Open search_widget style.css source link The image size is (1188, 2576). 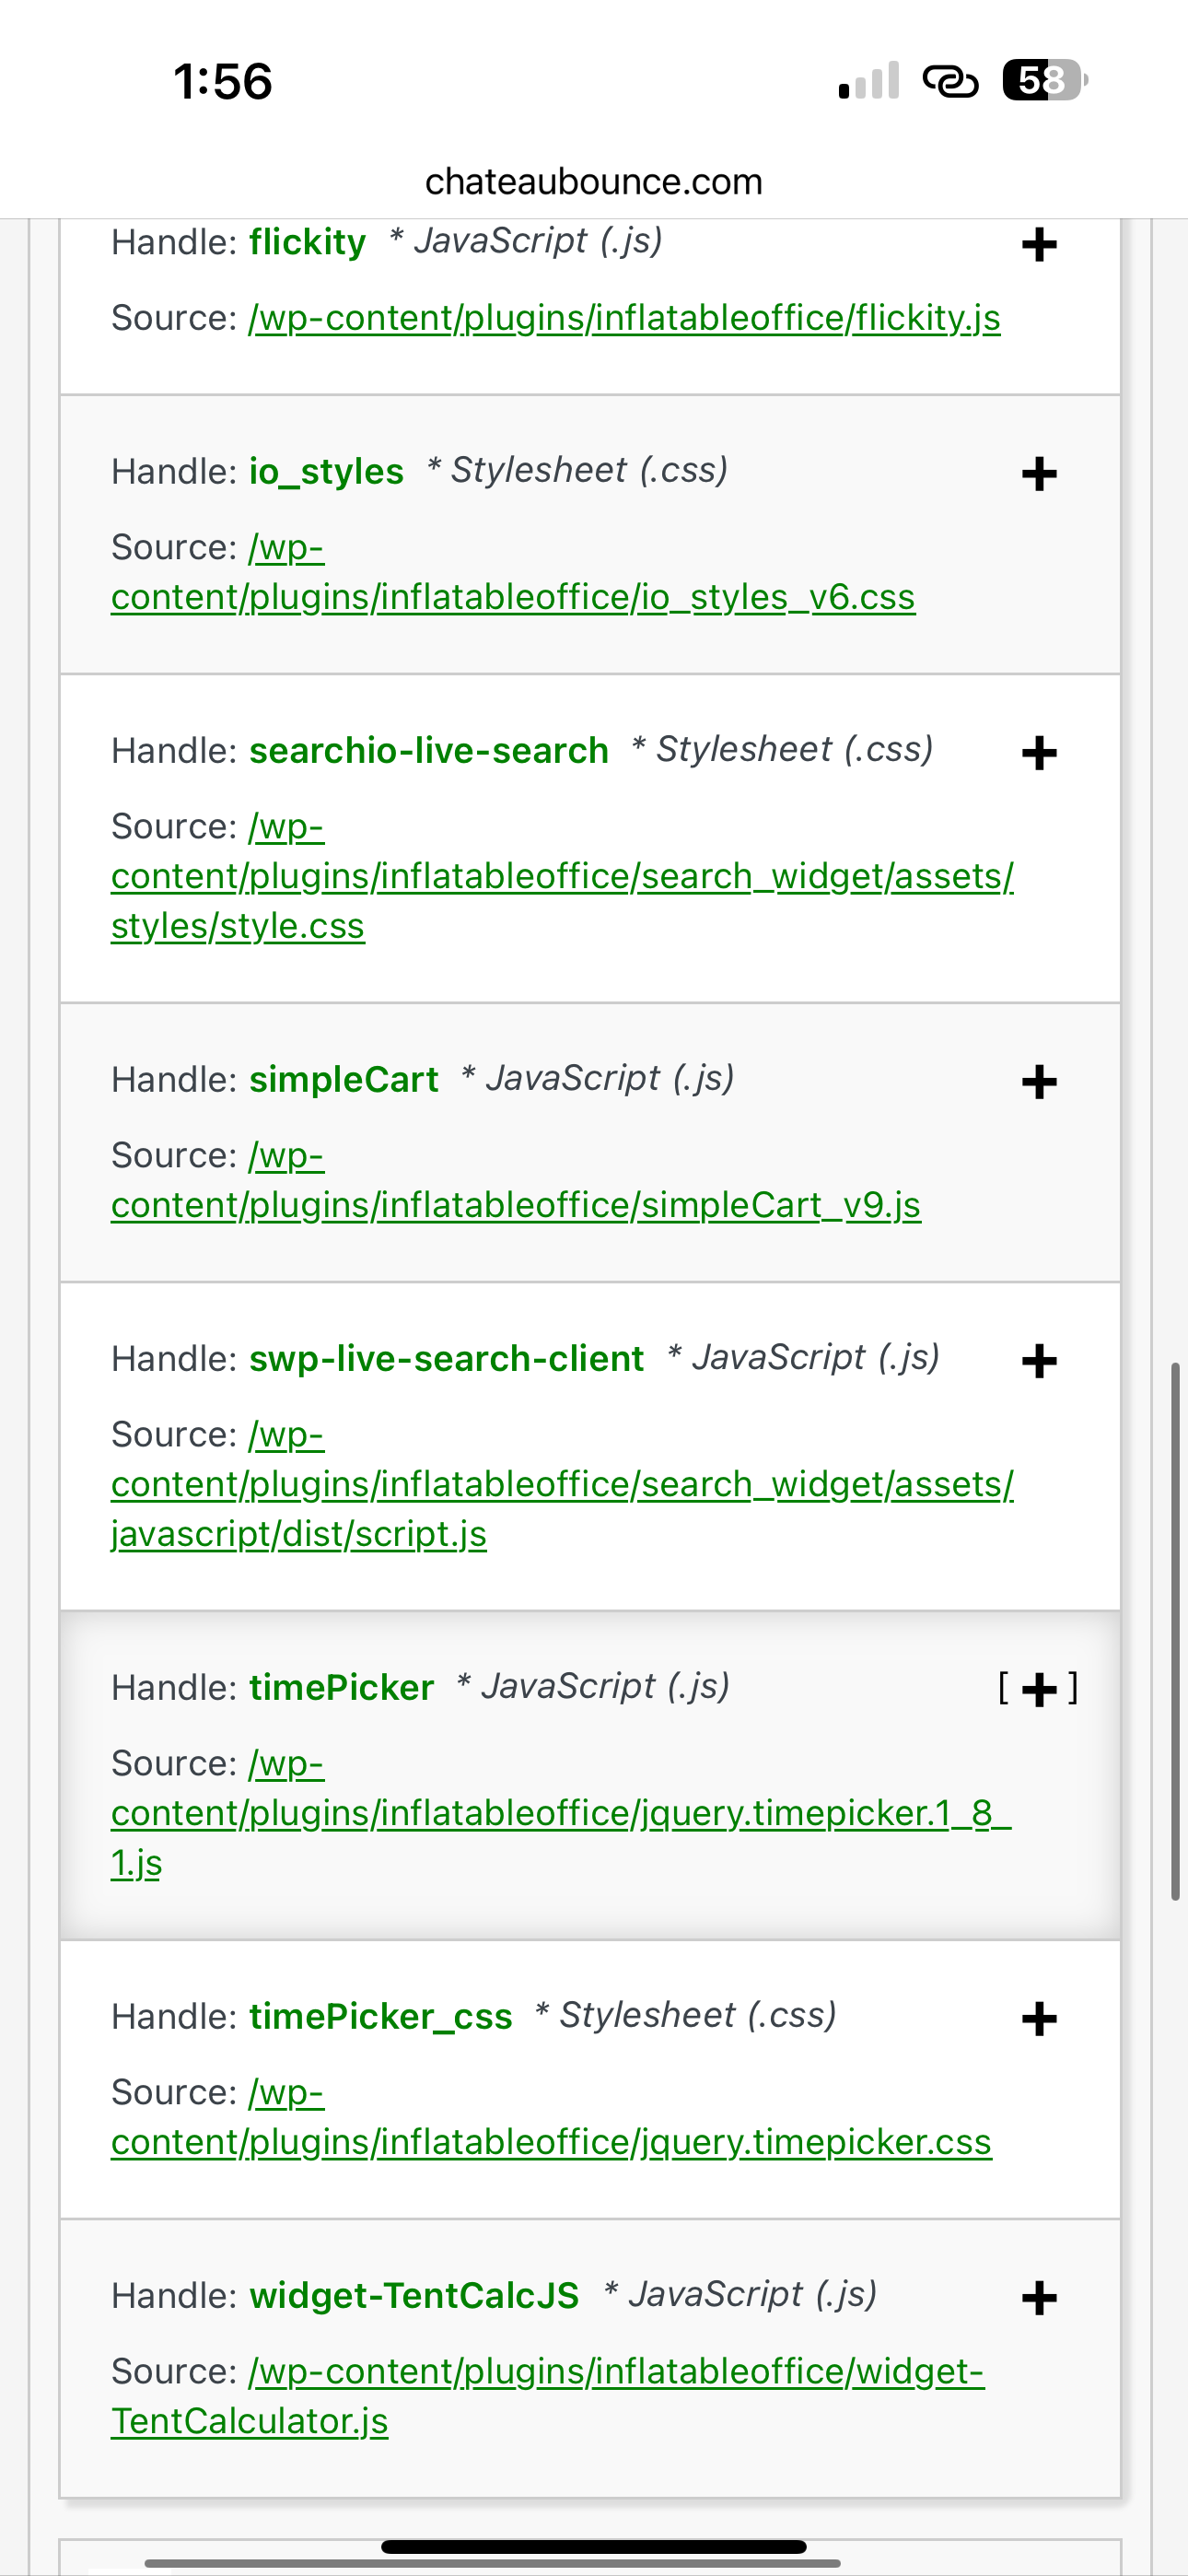click(561, 877)
